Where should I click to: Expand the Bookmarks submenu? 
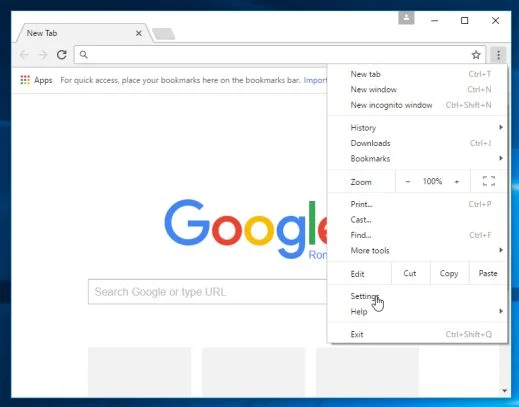[417, 158]
